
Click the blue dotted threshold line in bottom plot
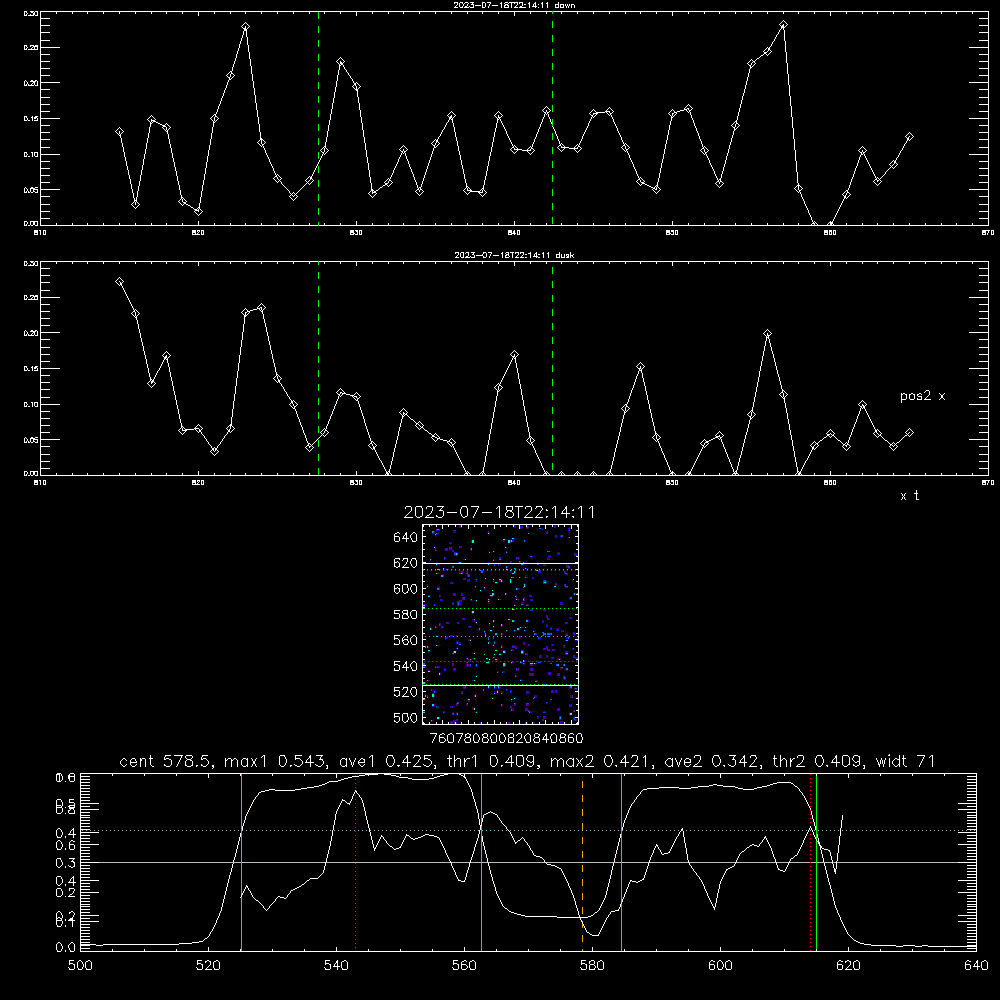pos(528,830)
